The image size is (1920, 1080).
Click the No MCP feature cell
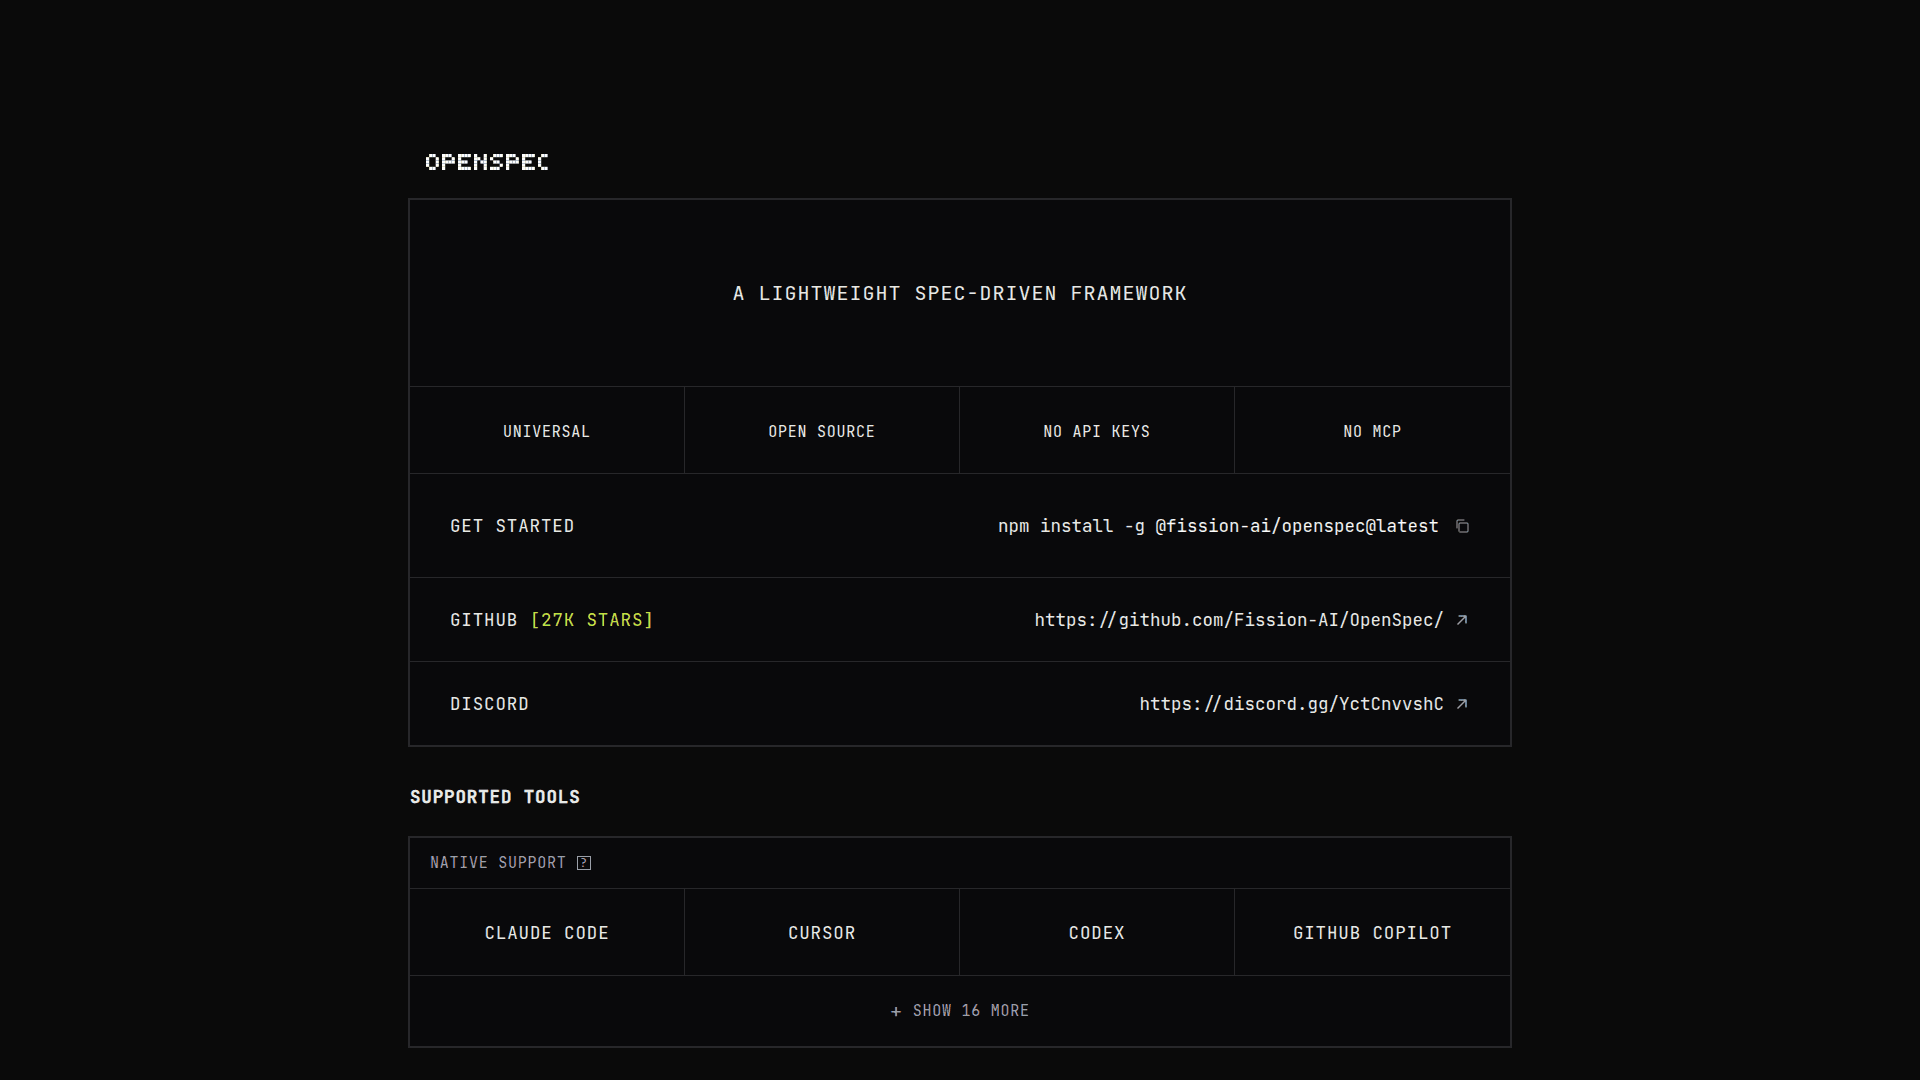(1372, 431)
